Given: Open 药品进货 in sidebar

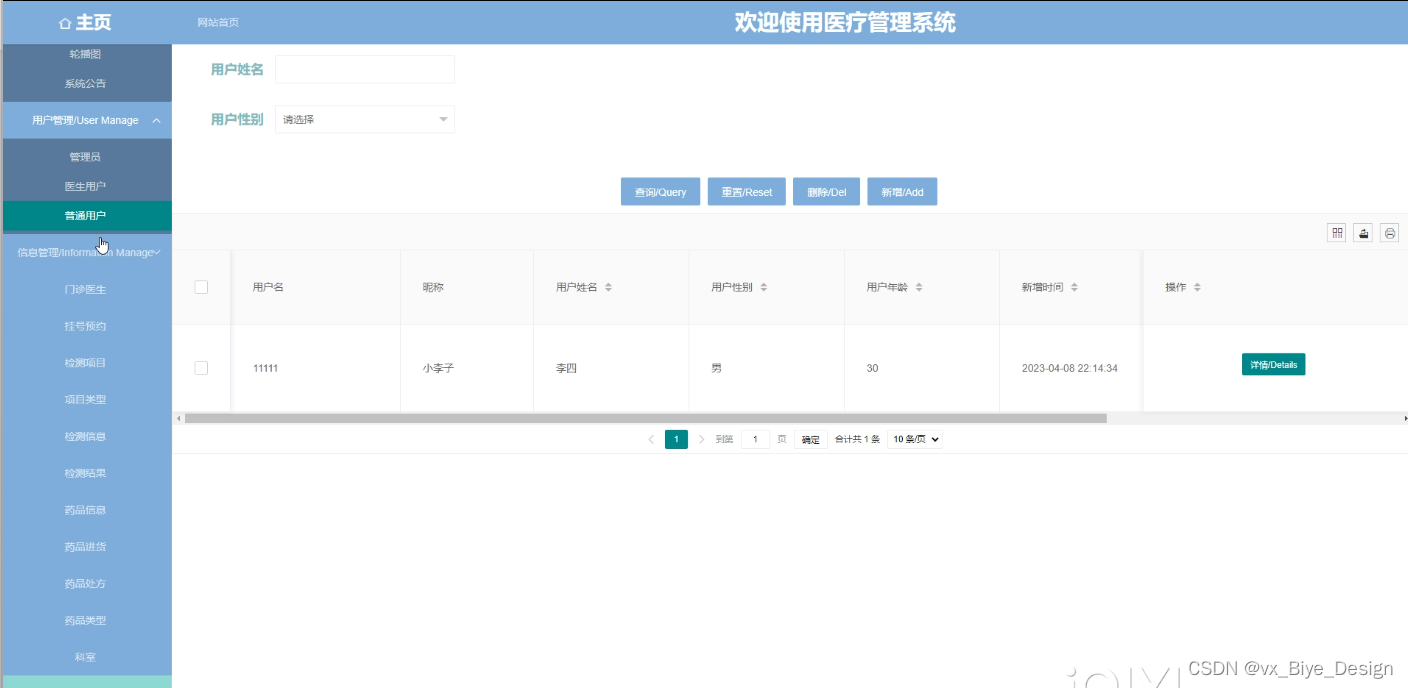Looking at the screenshot, I should pos(85,547).
